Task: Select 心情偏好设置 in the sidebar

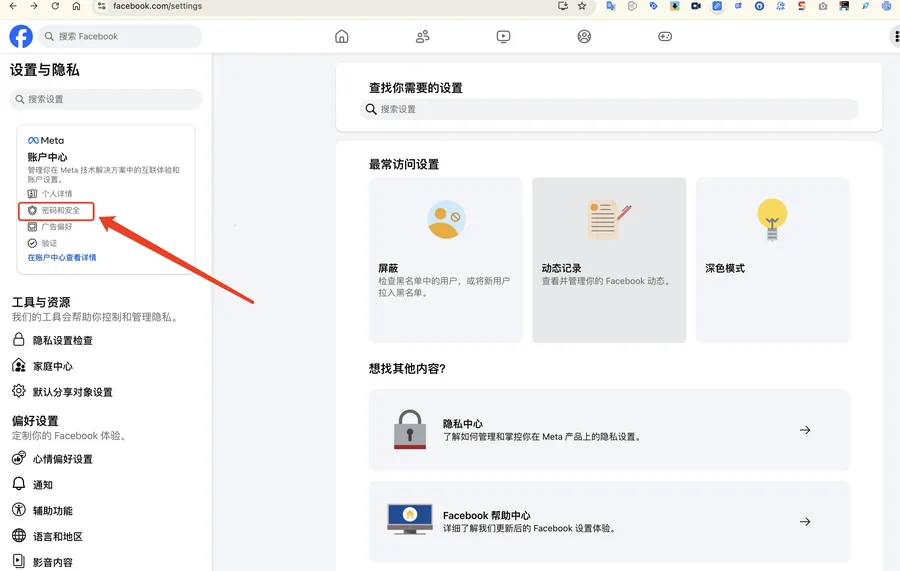Action: [63, 459]
